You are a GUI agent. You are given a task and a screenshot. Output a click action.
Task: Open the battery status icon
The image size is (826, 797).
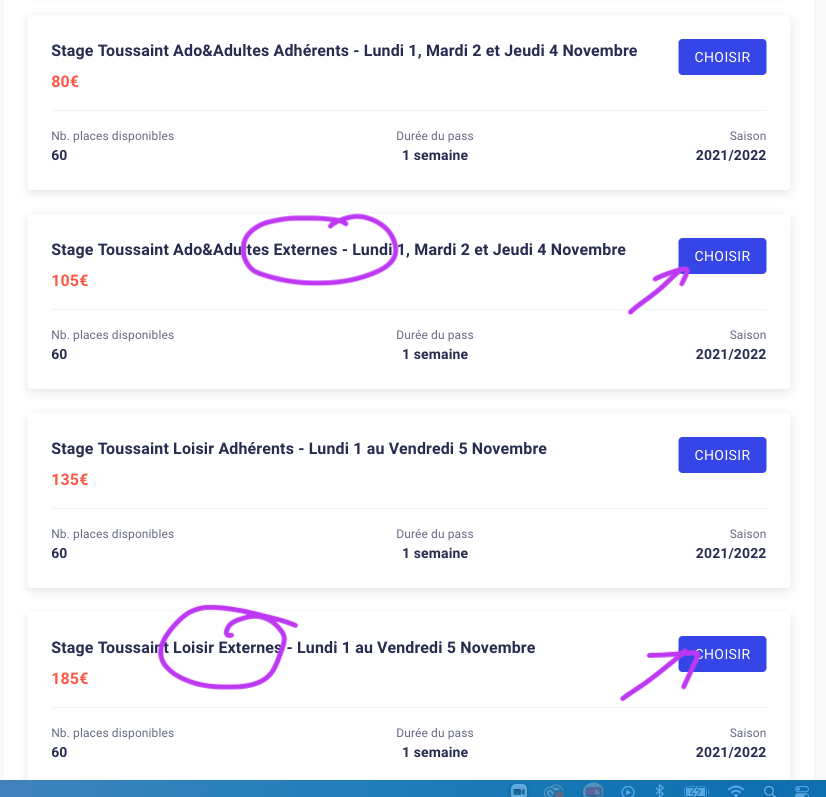(x=696, y=791)
